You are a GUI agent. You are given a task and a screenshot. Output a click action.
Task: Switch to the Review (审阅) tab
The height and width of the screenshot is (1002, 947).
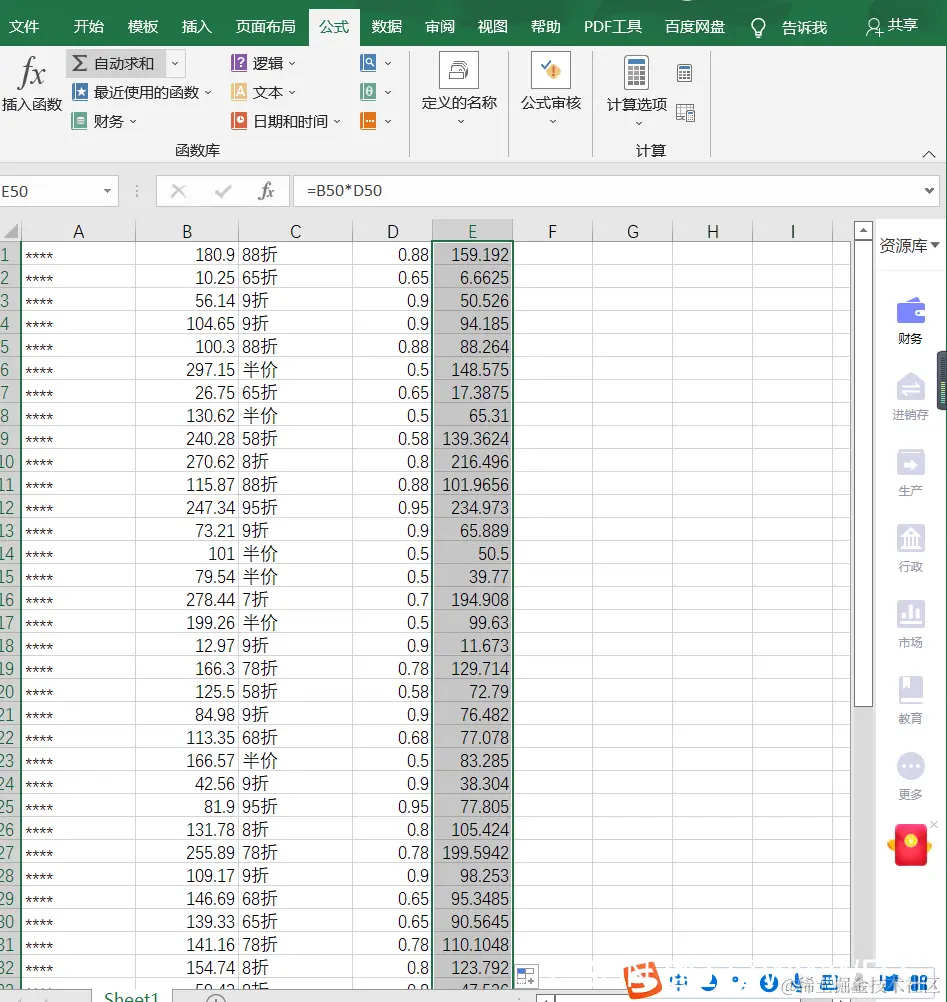[440, 27]
